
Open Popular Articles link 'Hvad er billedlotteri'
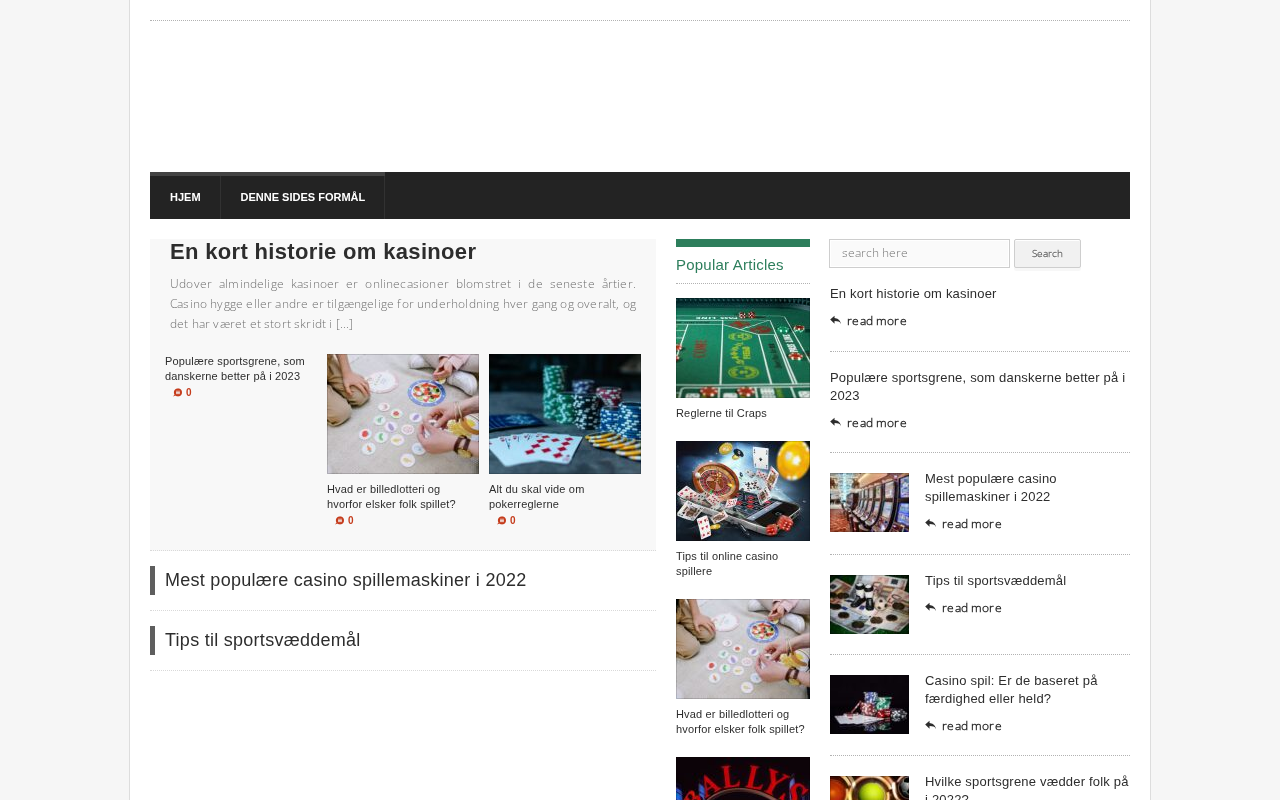(x=740, y=721)
